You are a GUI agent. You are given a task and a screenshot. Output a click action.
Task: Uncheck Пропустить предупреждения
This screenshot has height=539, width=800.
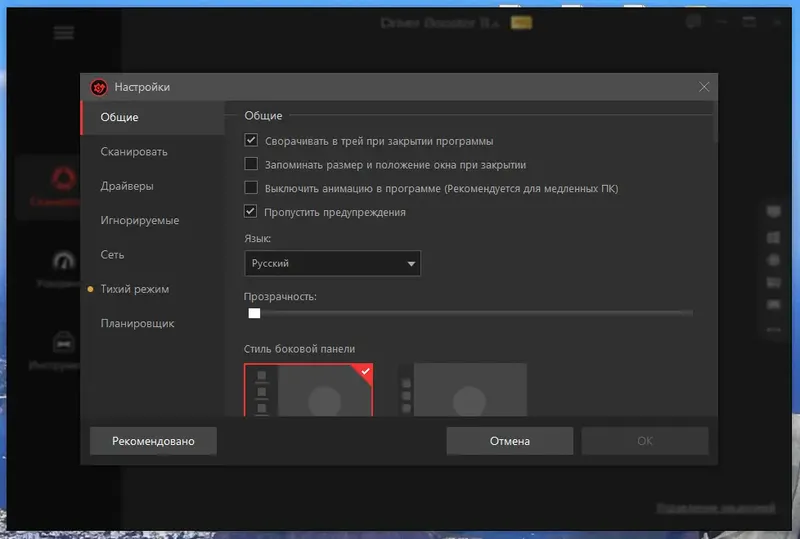pyautogui.click(x=251, y=211)
